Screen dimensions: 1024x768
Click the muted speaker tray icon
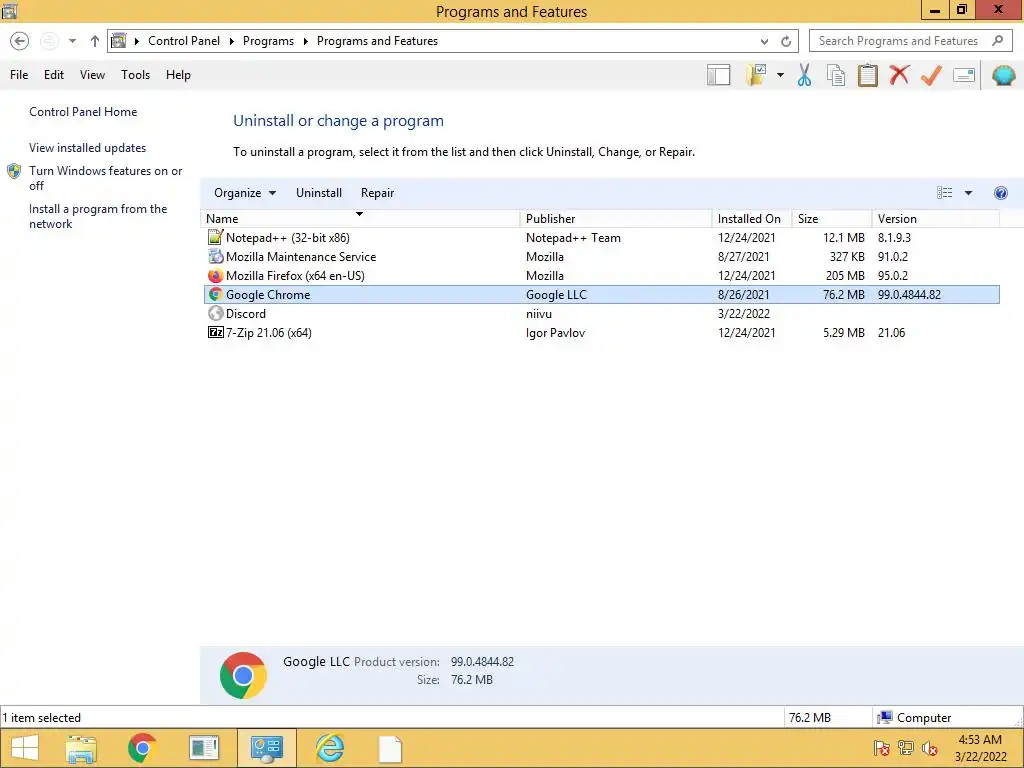pyautogui.click(x=929, y=748)
